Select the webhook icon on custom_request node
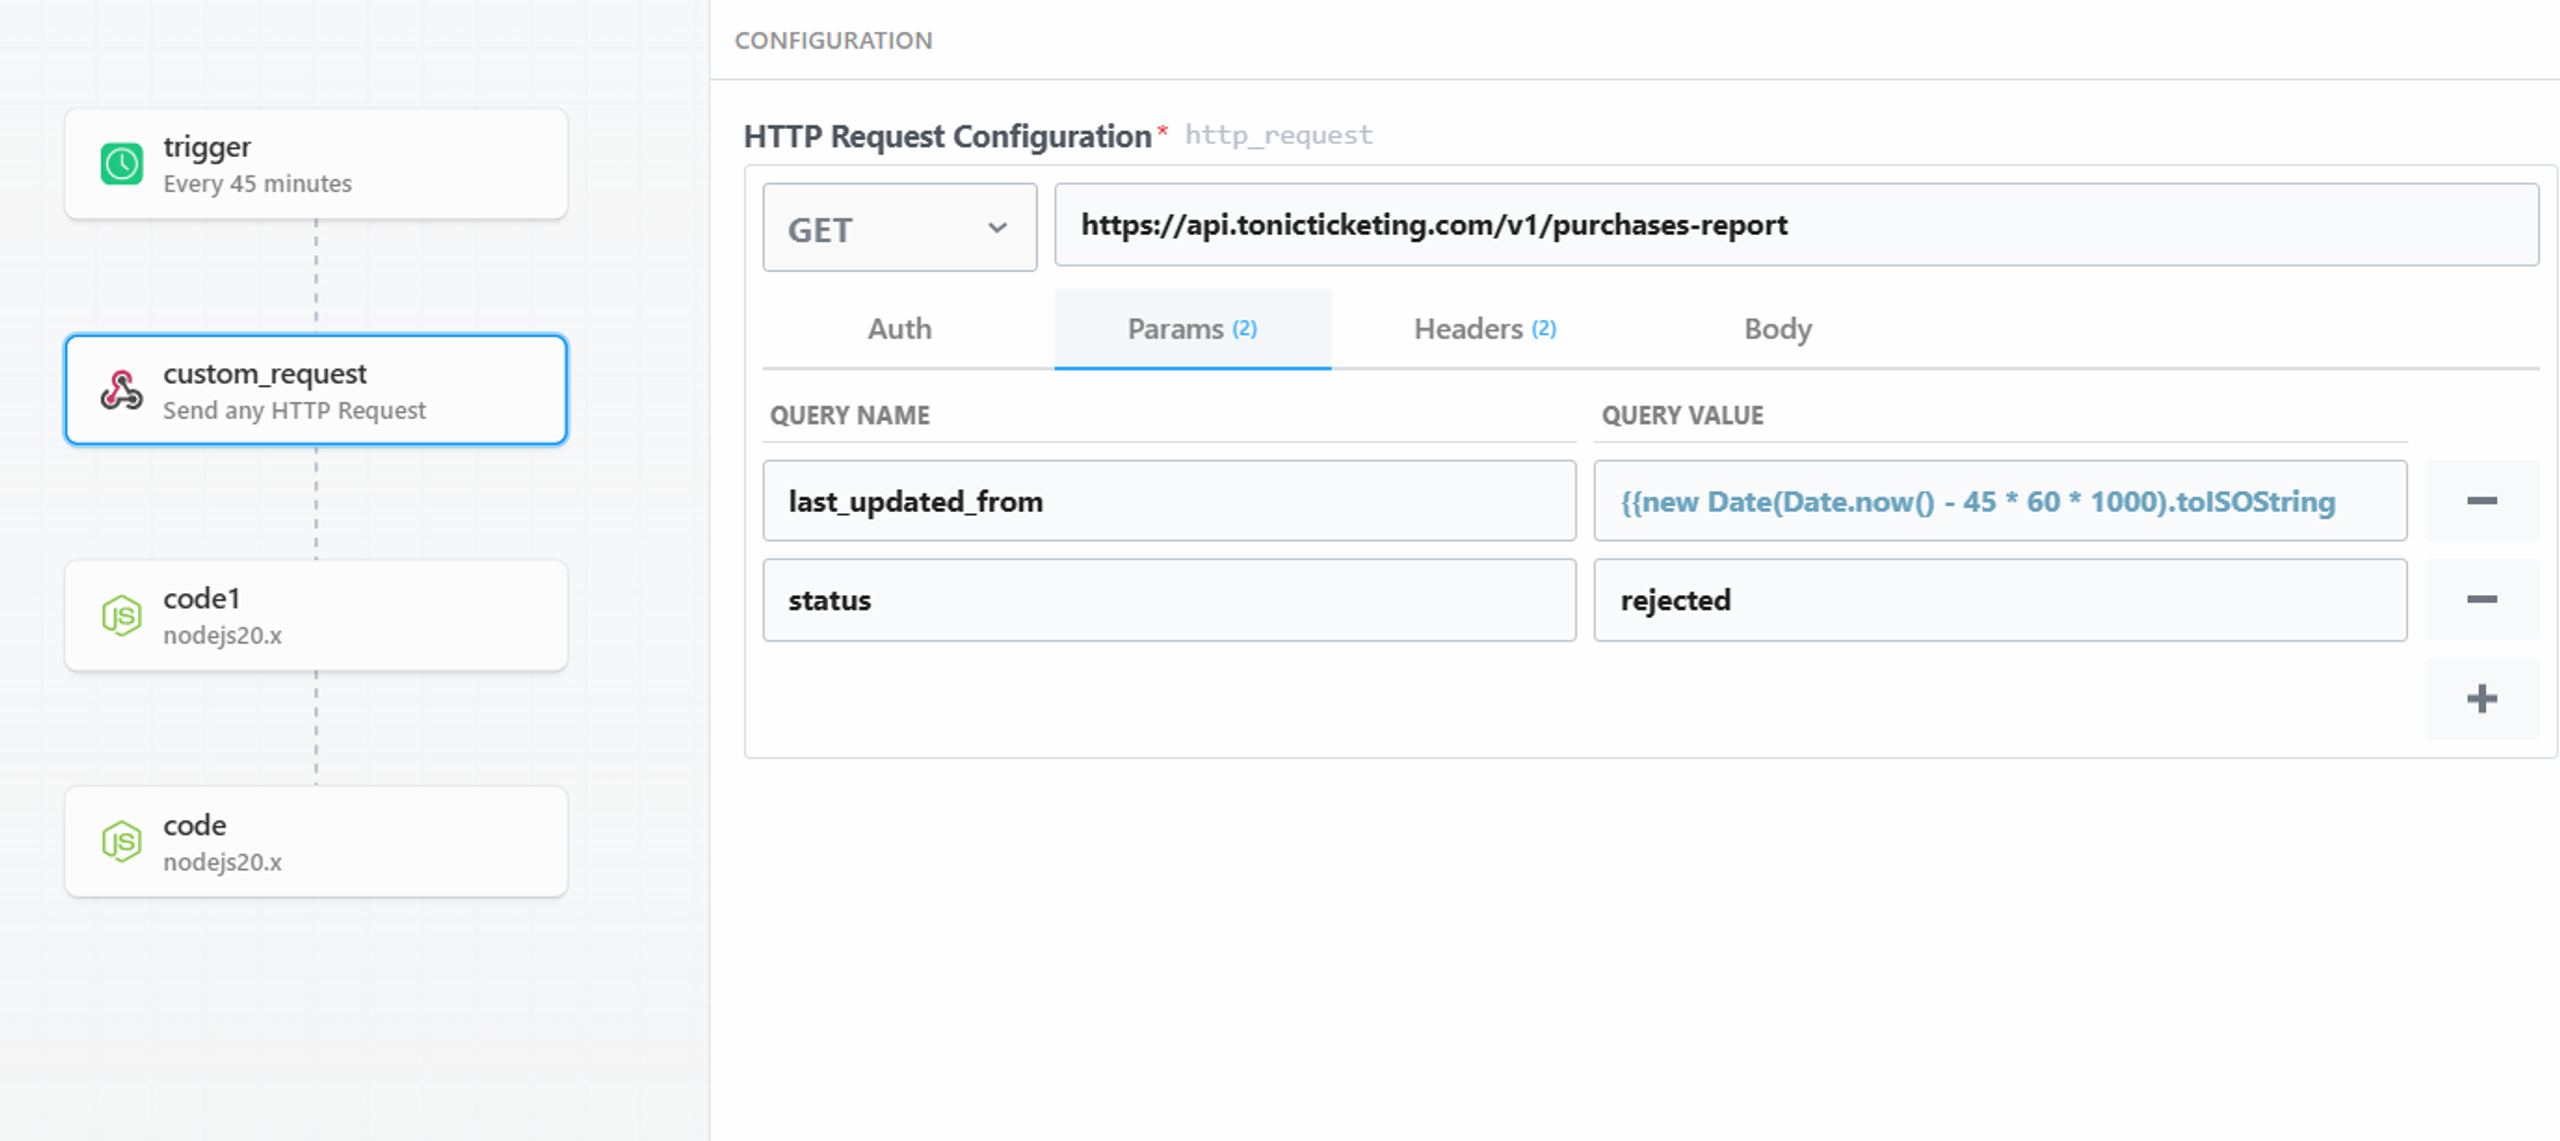 click(121, 390)
